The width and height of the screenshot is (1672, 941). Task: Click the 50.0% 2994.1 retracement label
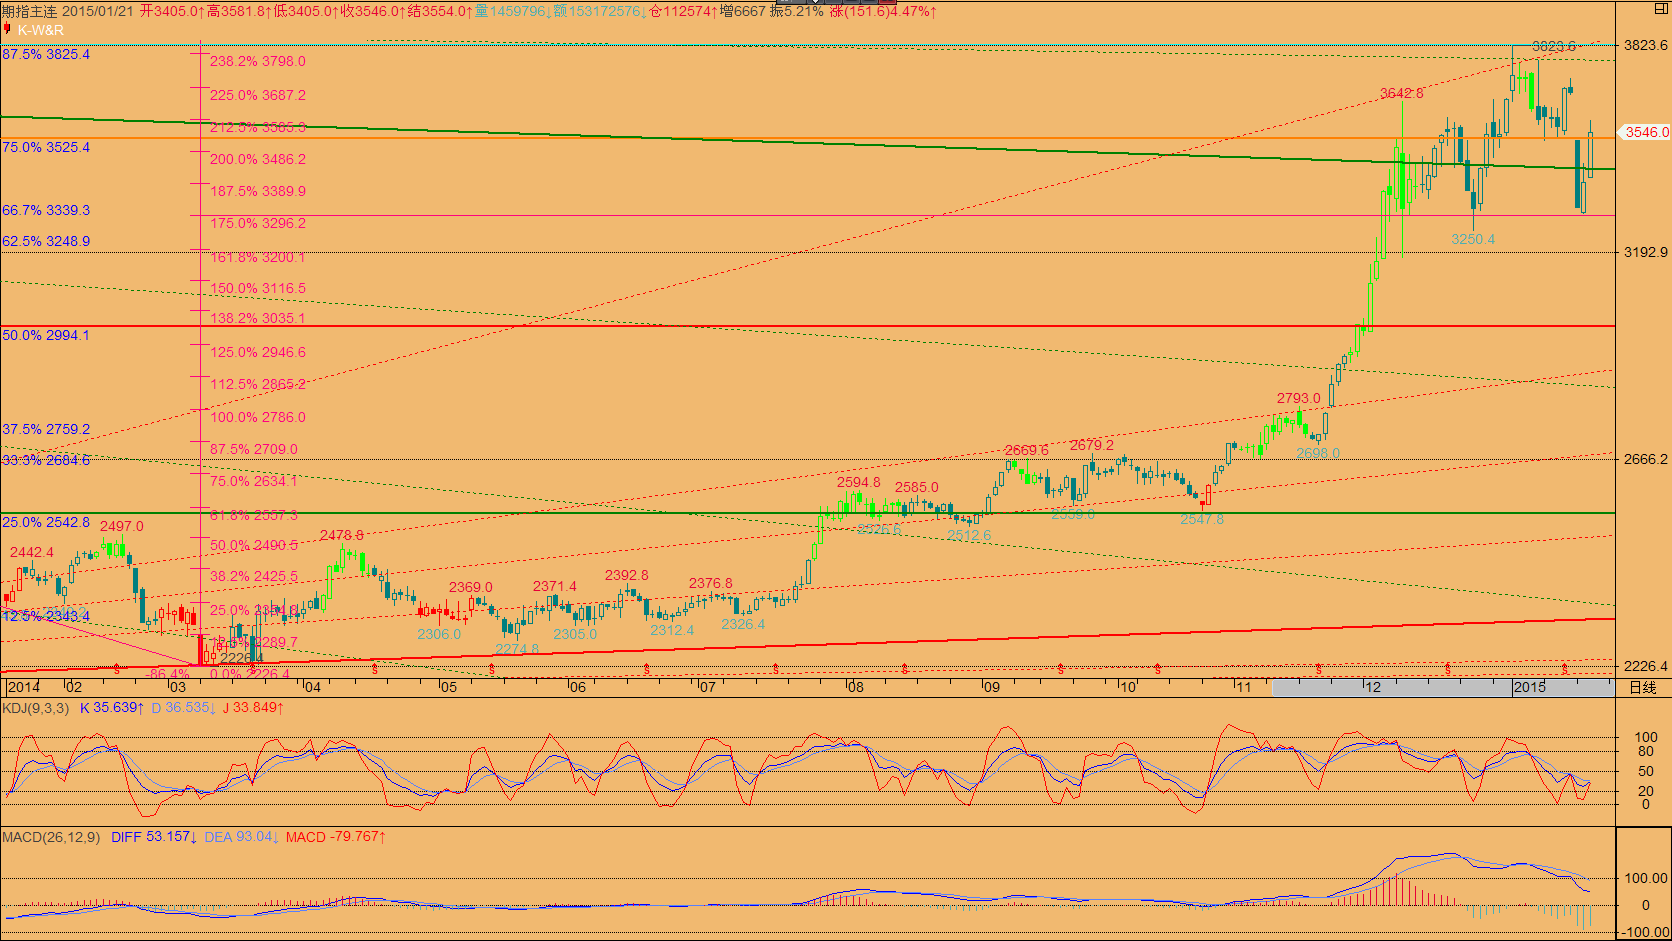coord(46,335)
